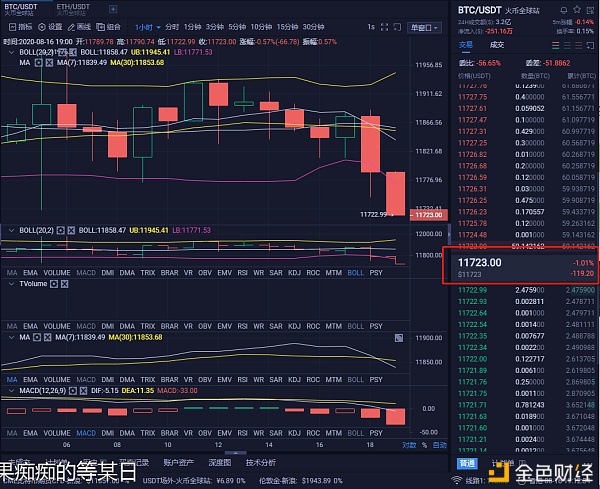Close the BOLL sub-panel

click(x=71, y=230)
